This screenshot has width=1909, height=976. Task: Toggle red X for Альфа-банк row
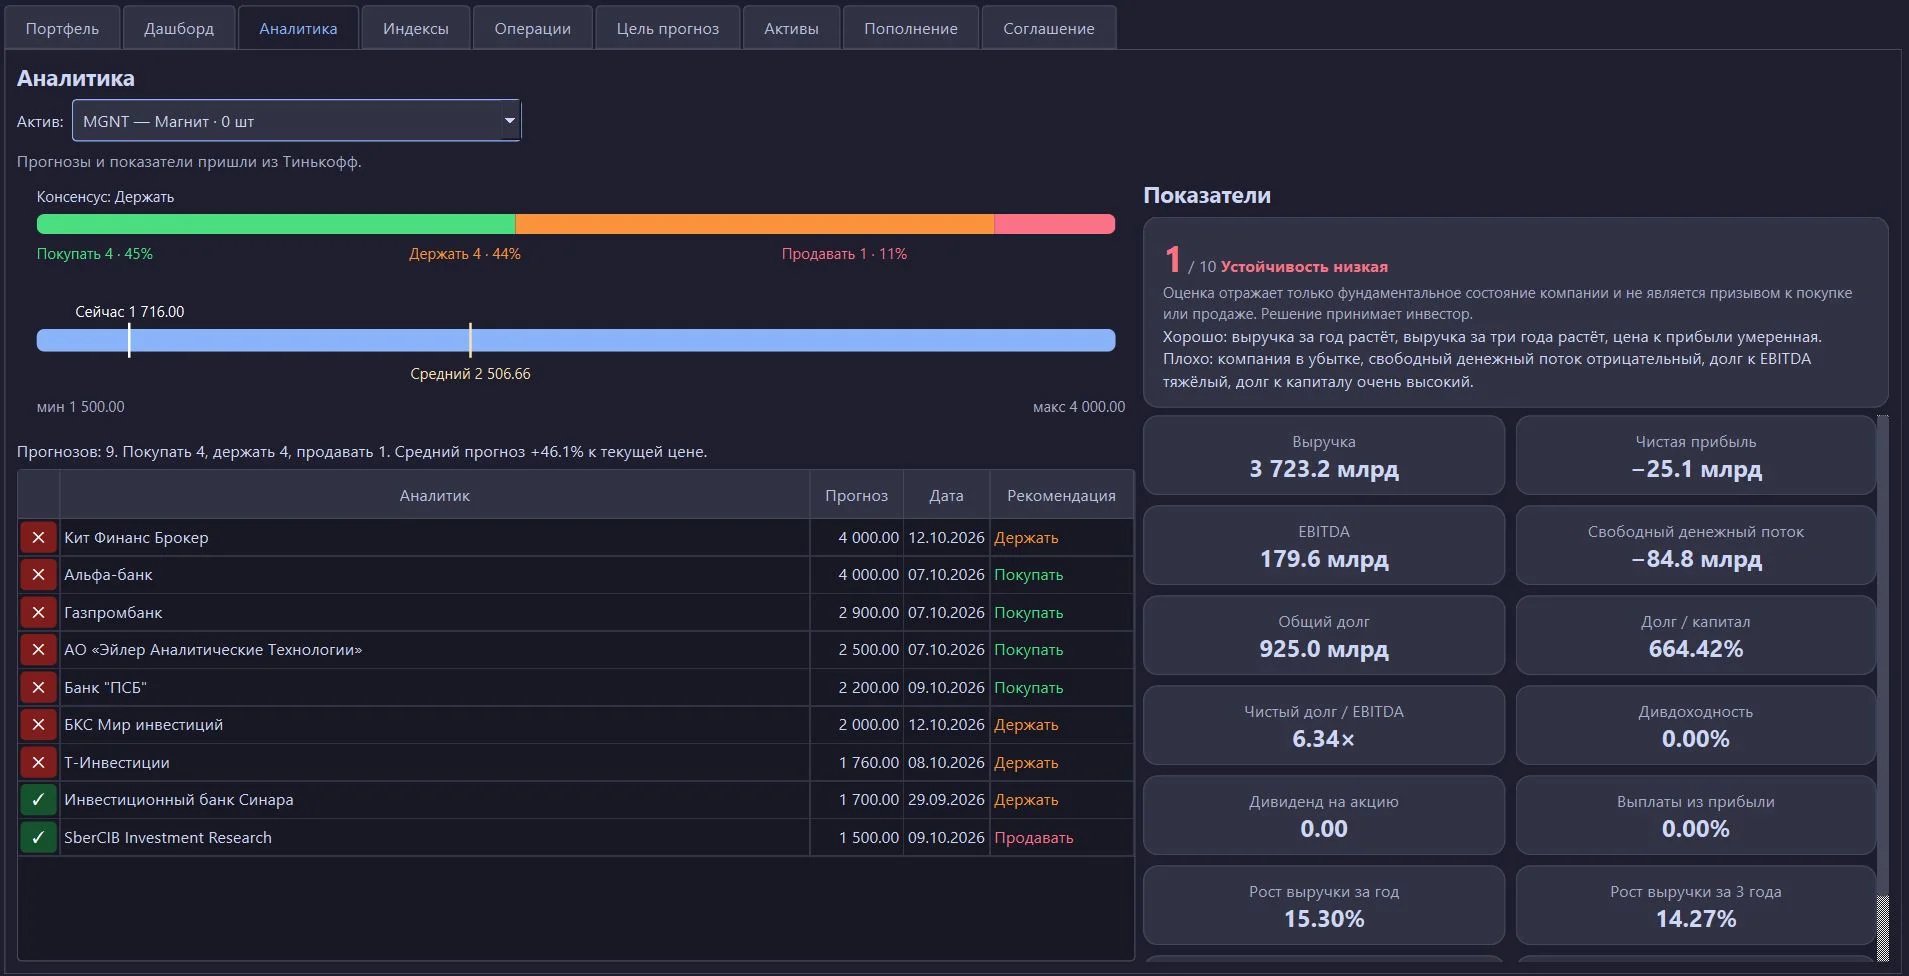pyautogui.click(x=38, y=575)
